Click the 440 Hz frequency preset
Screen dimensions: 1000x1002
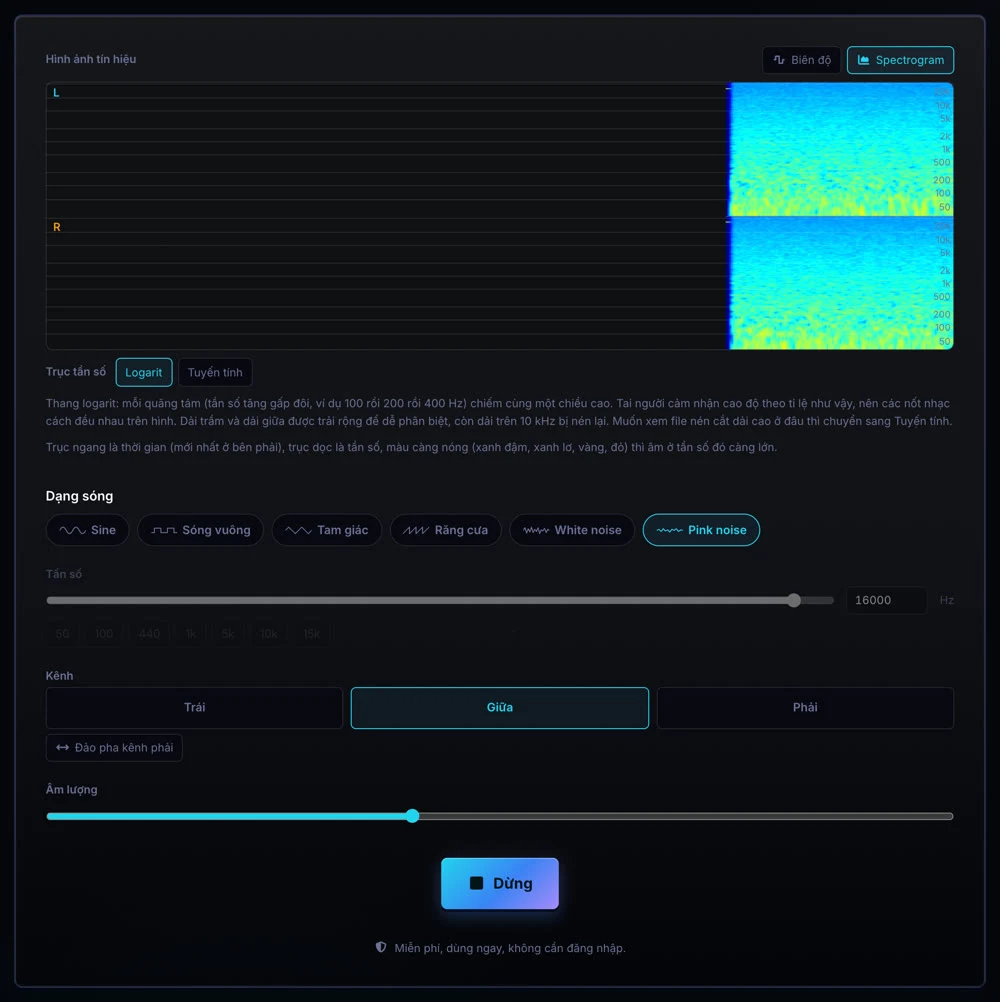click(150, 634)
